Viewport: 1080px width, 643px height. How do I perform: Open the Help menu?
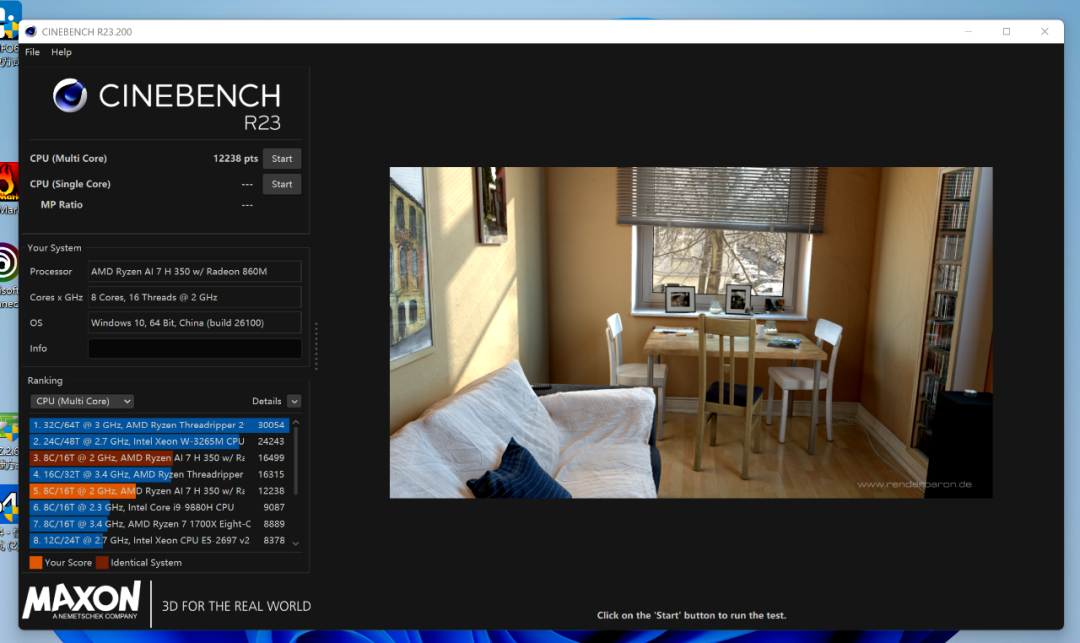61,52
